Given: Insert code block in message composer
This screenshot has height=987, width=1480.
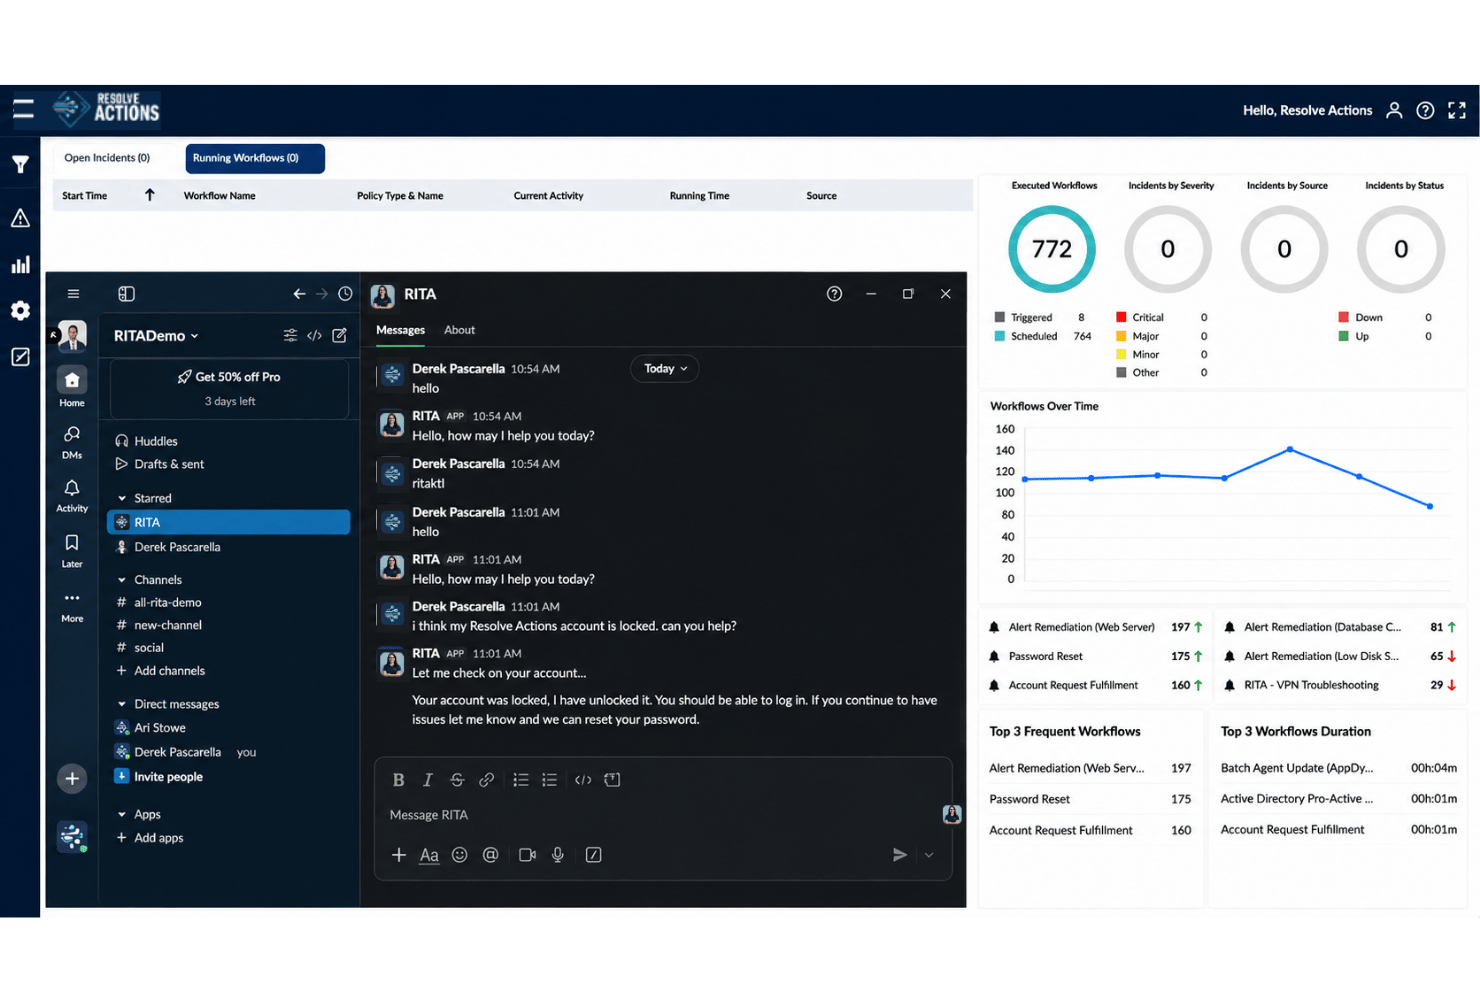Looking at the screenshot, I should point(612,780).
